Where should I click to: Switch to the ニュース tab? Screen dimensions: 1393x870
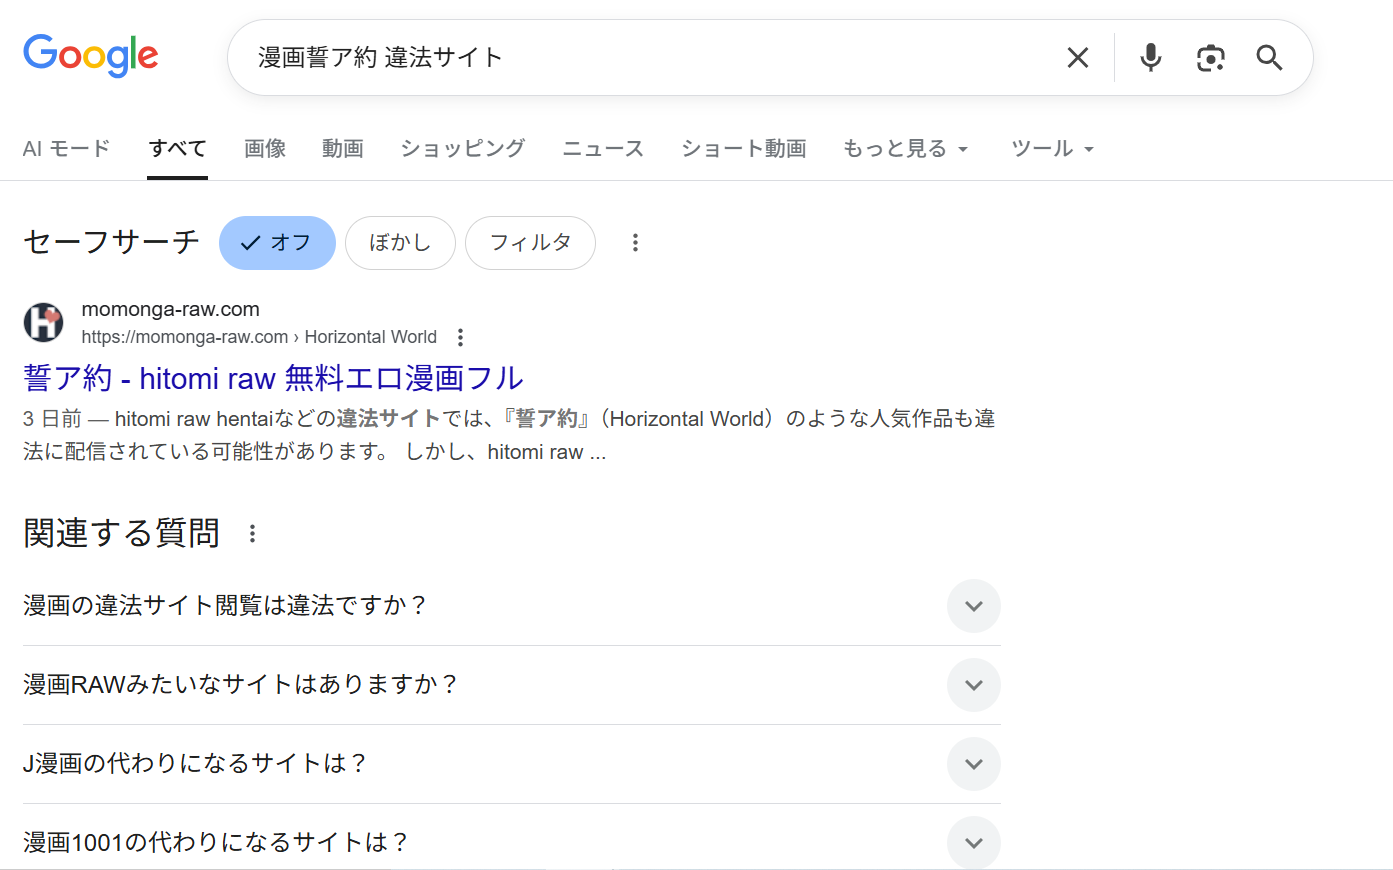click(x=602, y=148)
